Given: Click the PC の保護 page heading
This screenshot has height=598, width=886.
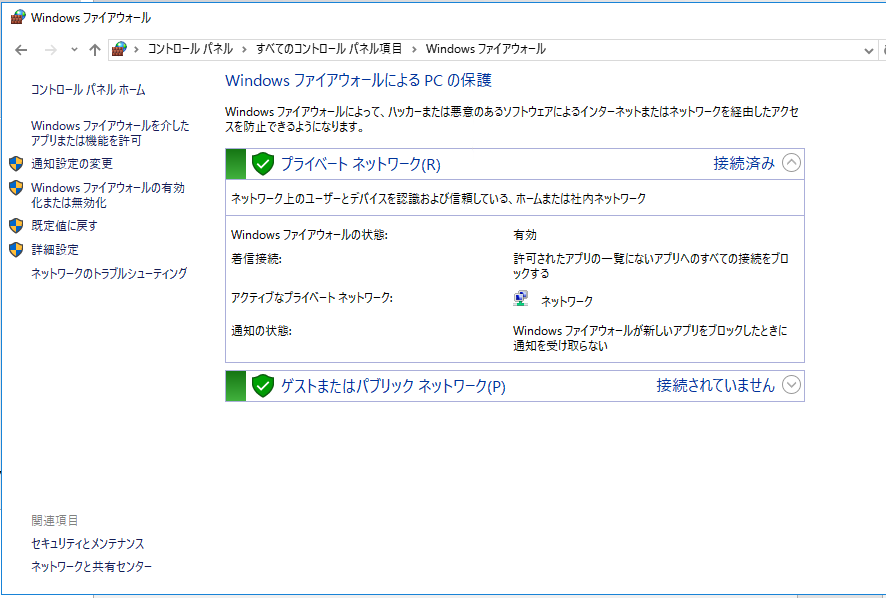Looking at the screenshot, I should point(358,80).
